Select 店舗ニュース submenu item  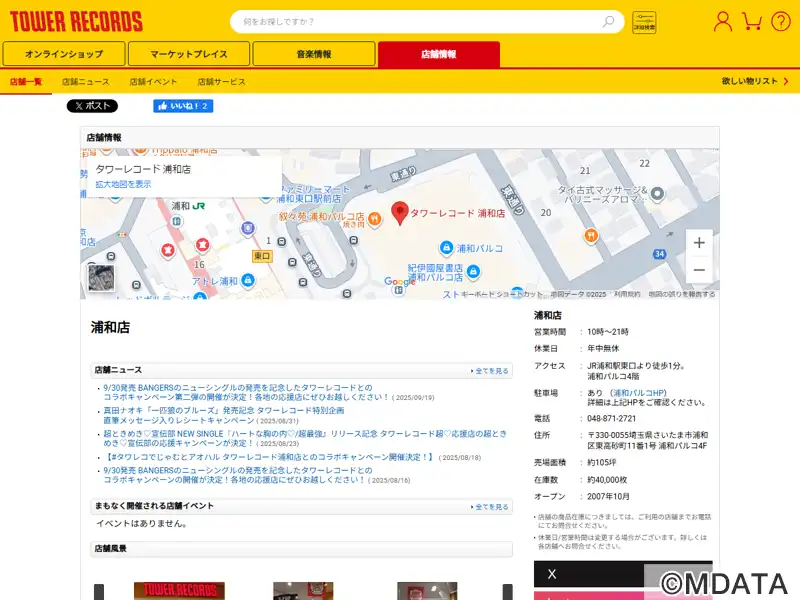pyautogui.click(x=86, y=82)
